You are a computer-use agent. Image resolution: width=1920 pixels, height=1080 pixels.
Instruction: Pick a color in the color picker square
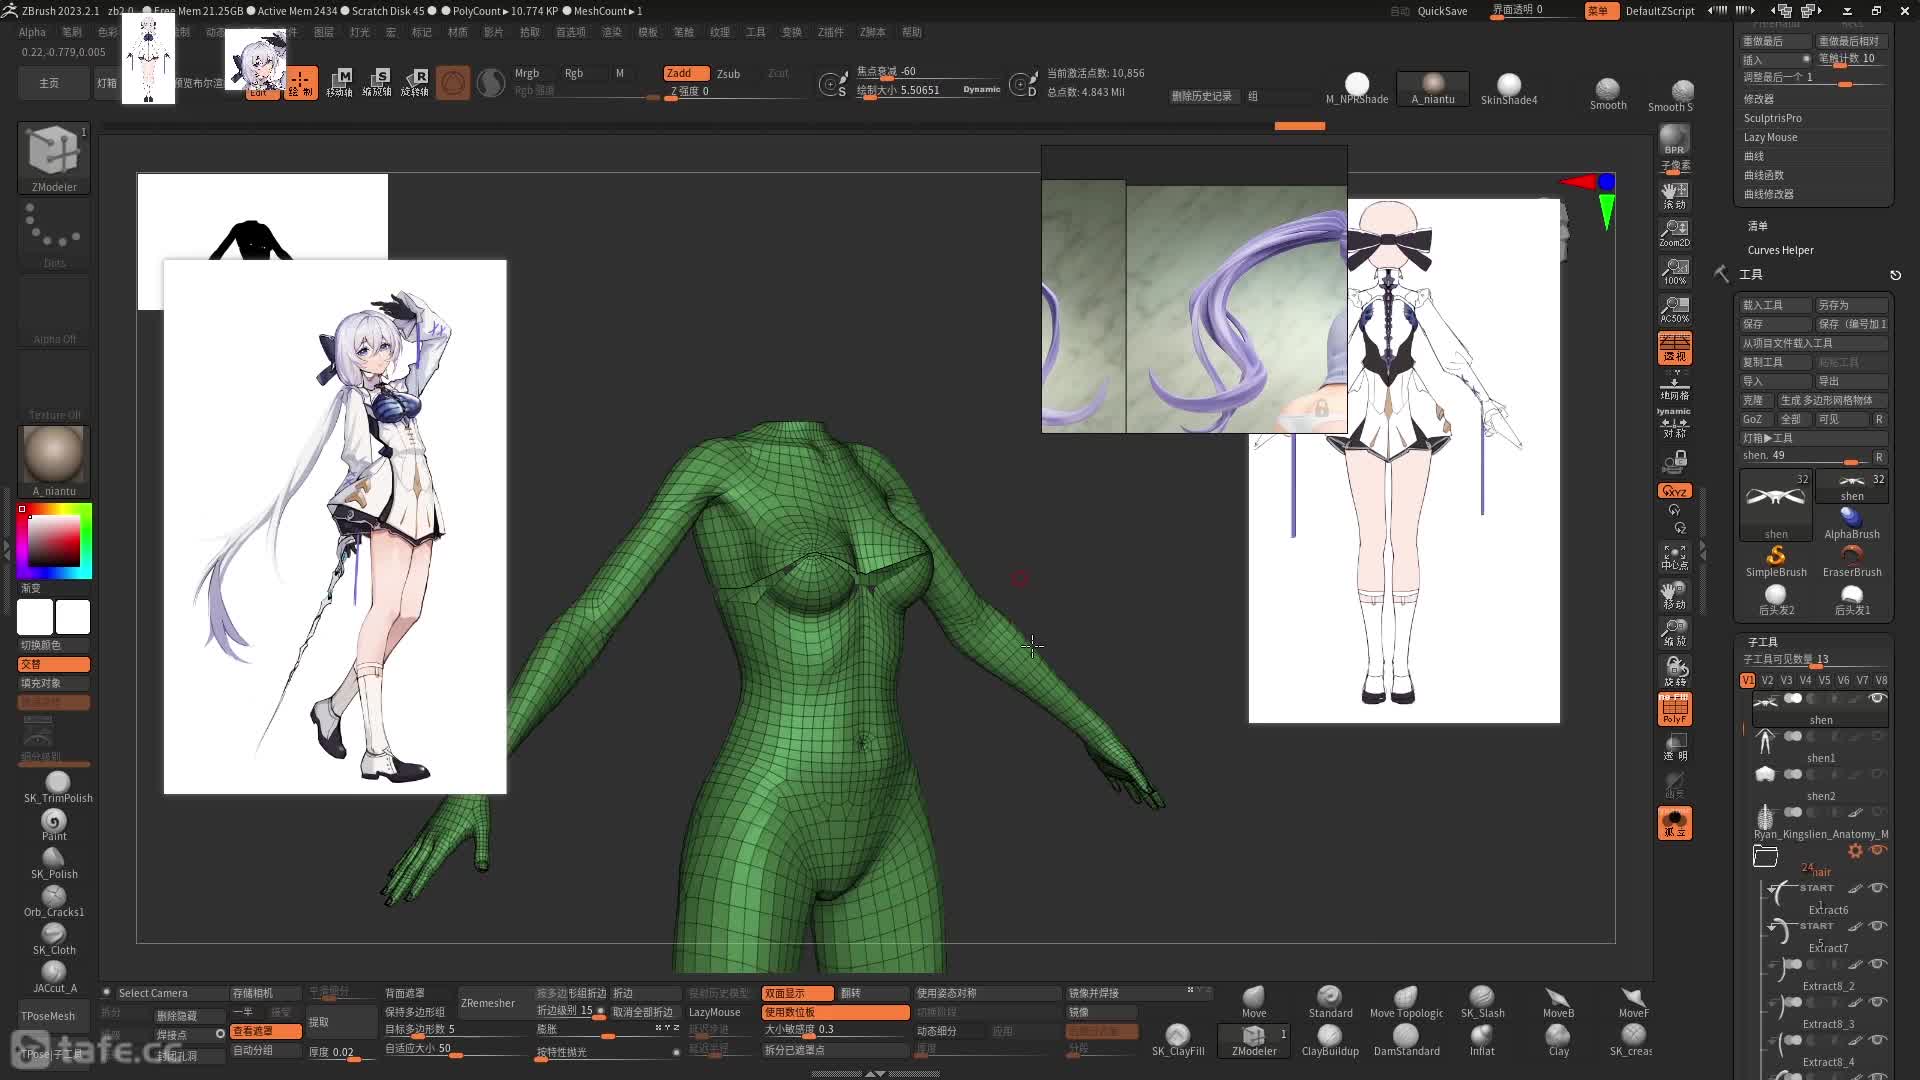point(54,541)
